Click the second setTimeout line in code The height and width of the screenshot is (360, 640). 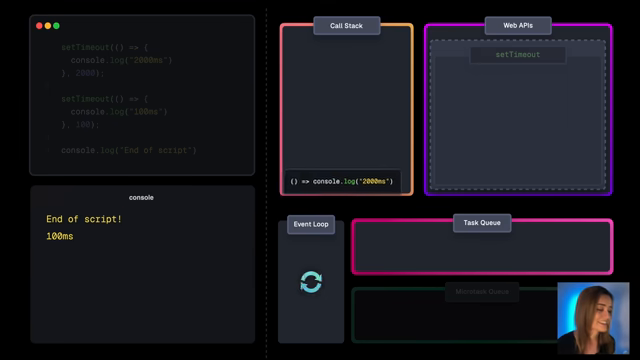[x=104, y=99]
